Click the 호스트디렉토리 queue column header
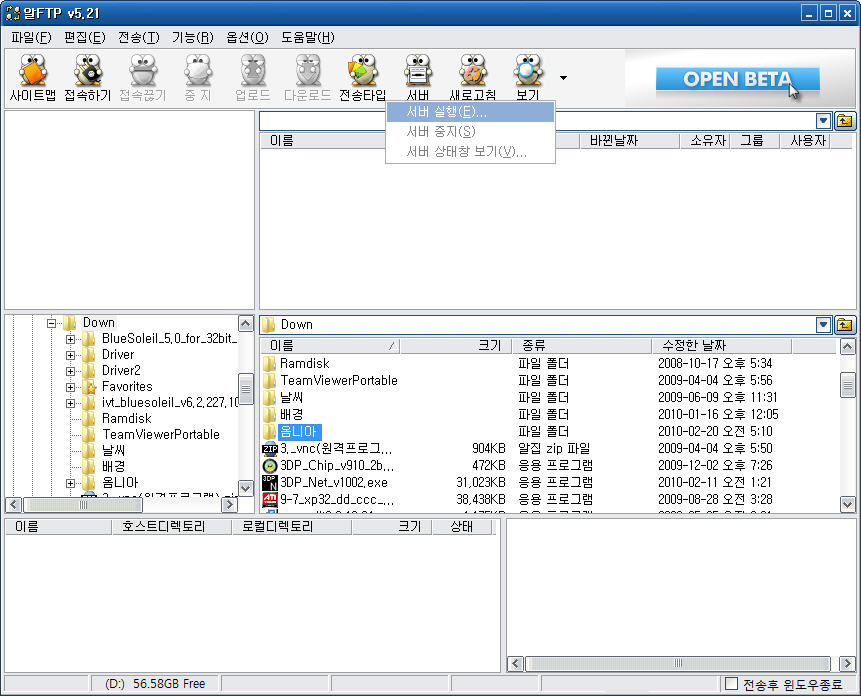The height and width of the screenshot is (696, 861). (171, 527)
